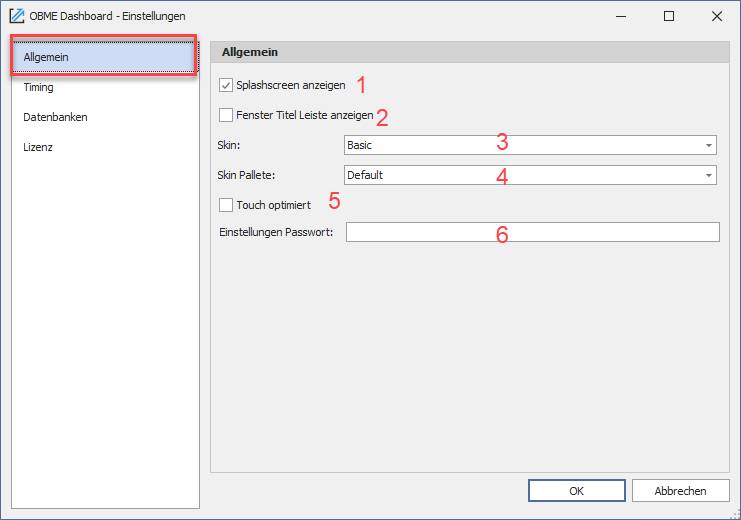Click the Allgemein section header bar
The height and width of the screenshot is (520, 741).
pyautogui.click(x=470, y=52)
